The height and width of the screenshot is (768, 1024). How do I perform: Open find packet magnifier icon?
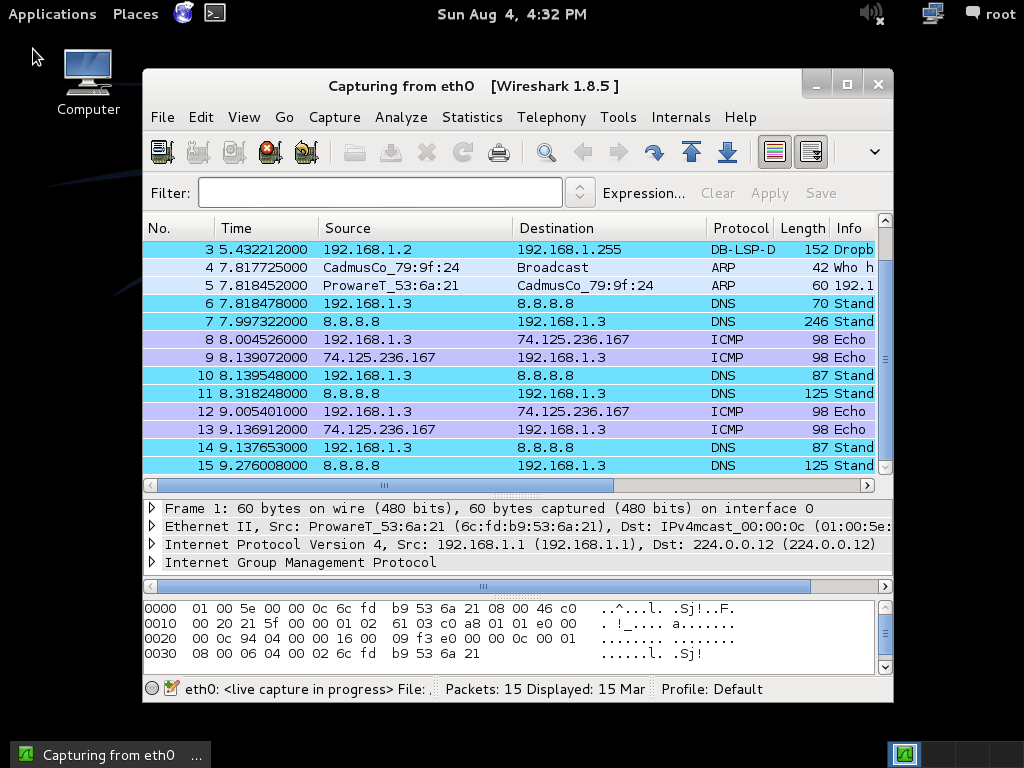click(x=547, y=152)
